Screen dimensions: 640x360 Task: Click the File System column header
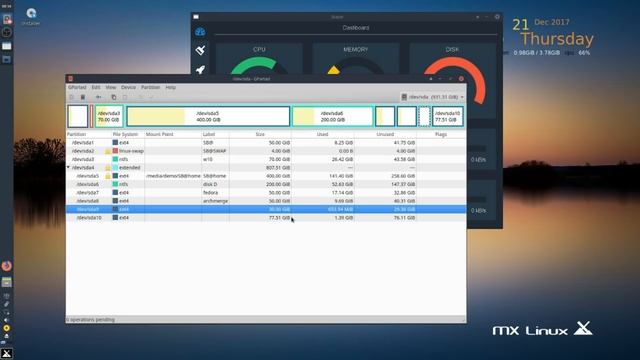click(x=128, y=134)
